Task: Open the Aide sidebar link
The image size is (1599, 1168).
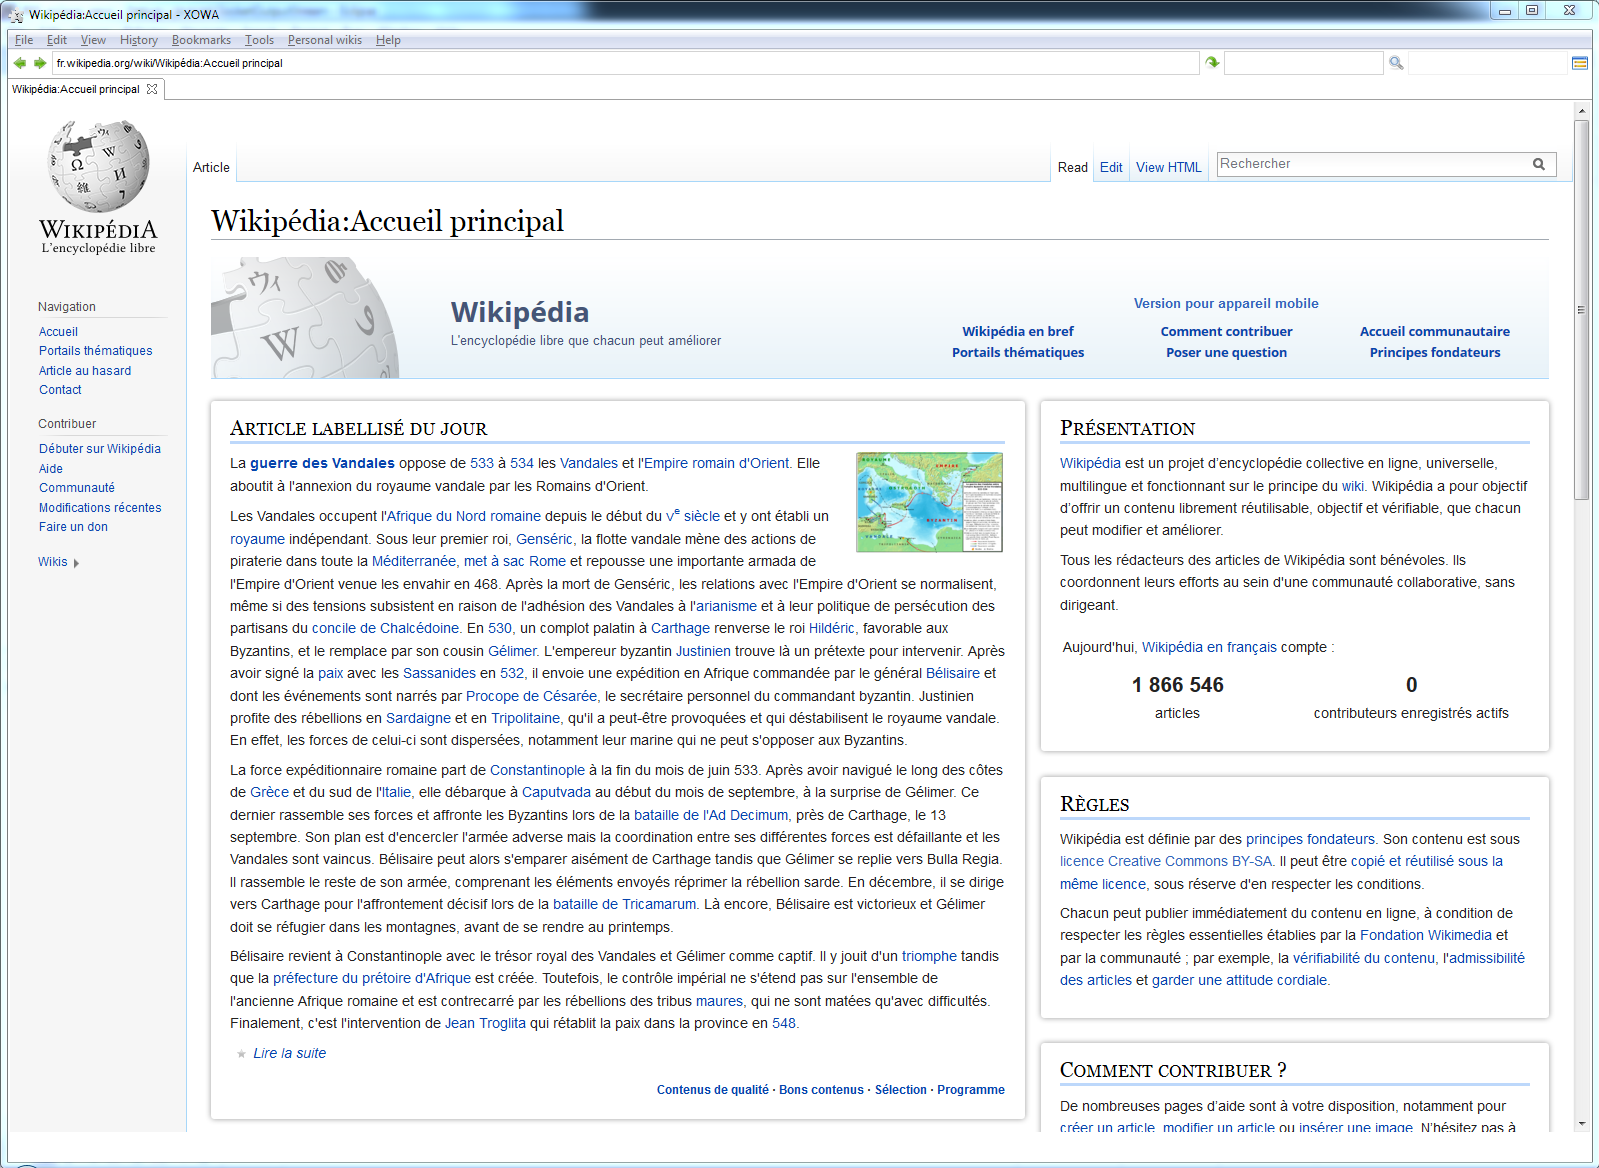Action: [51, 469]
